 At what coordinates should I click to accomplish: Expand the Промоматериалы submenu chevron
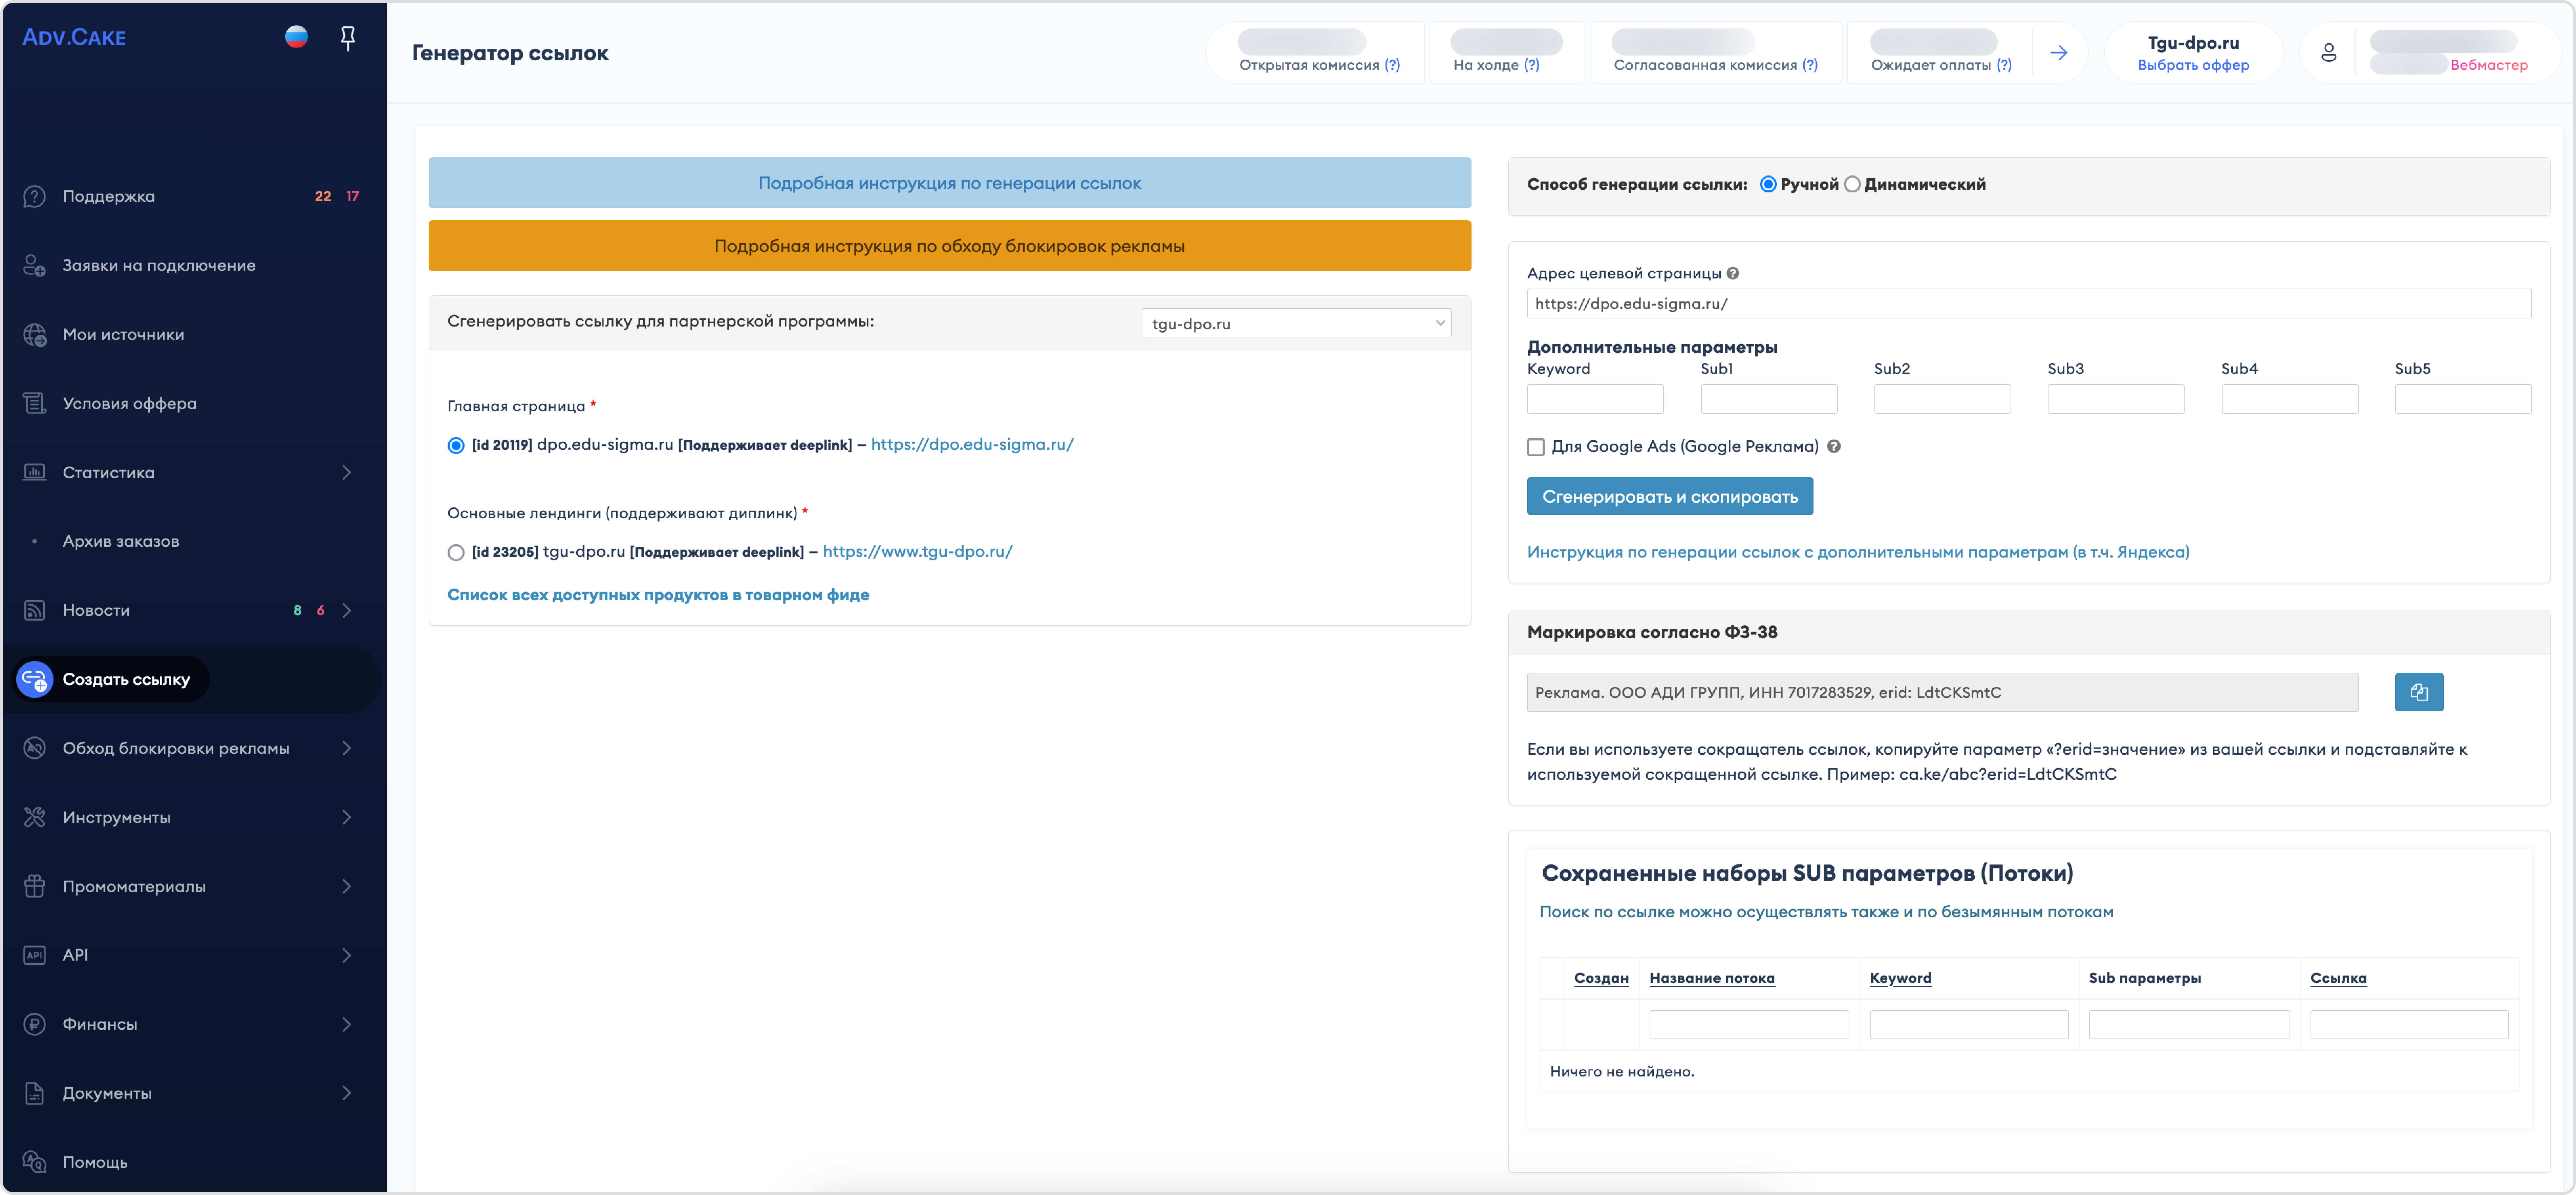(x=347, y=886)
